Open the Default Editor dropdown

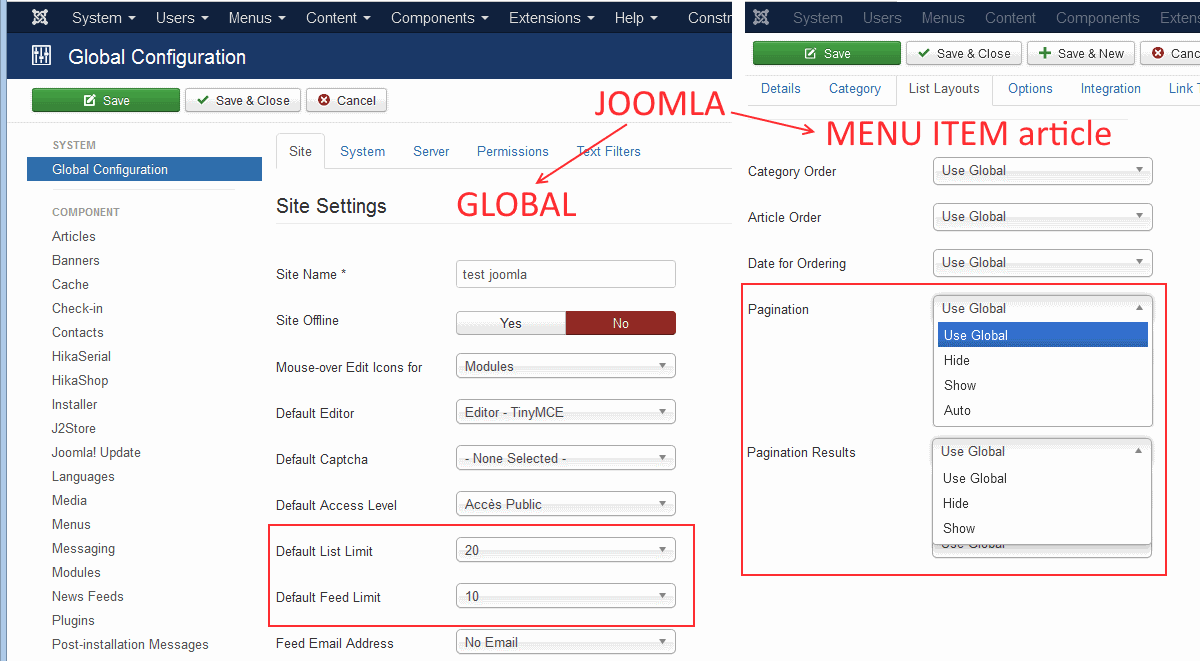(x=566, y=412)
